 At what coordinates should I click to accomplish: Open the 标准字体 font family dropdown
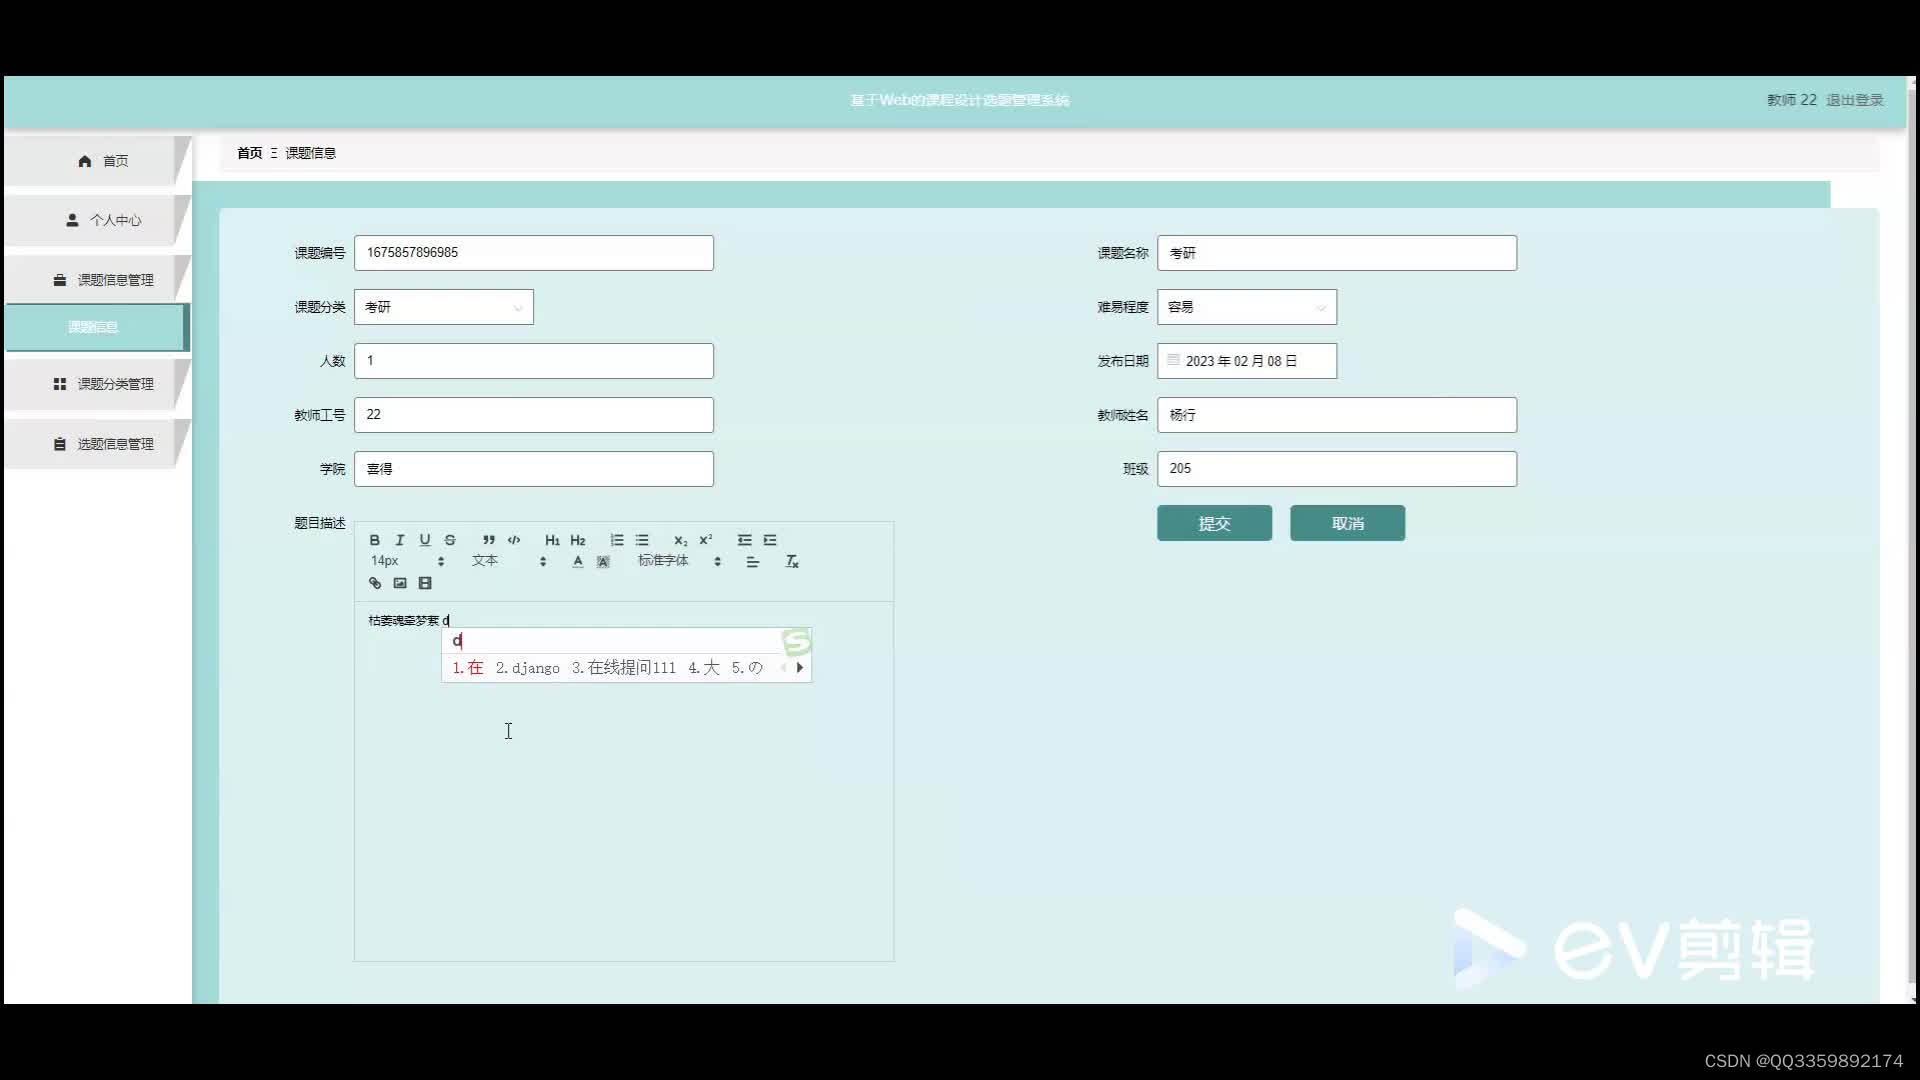click(x=680, y=561)
